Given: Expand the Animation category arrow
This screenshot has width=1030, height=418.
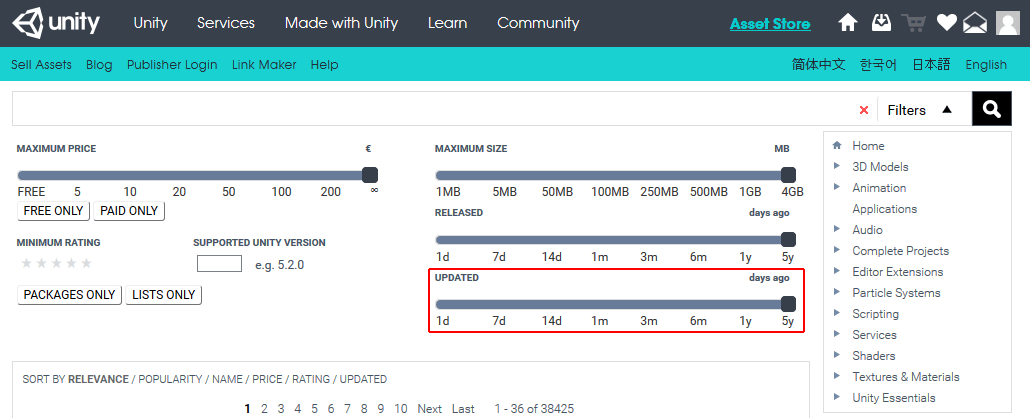Looking at the screenshot, I should click(x=837, y=187).
